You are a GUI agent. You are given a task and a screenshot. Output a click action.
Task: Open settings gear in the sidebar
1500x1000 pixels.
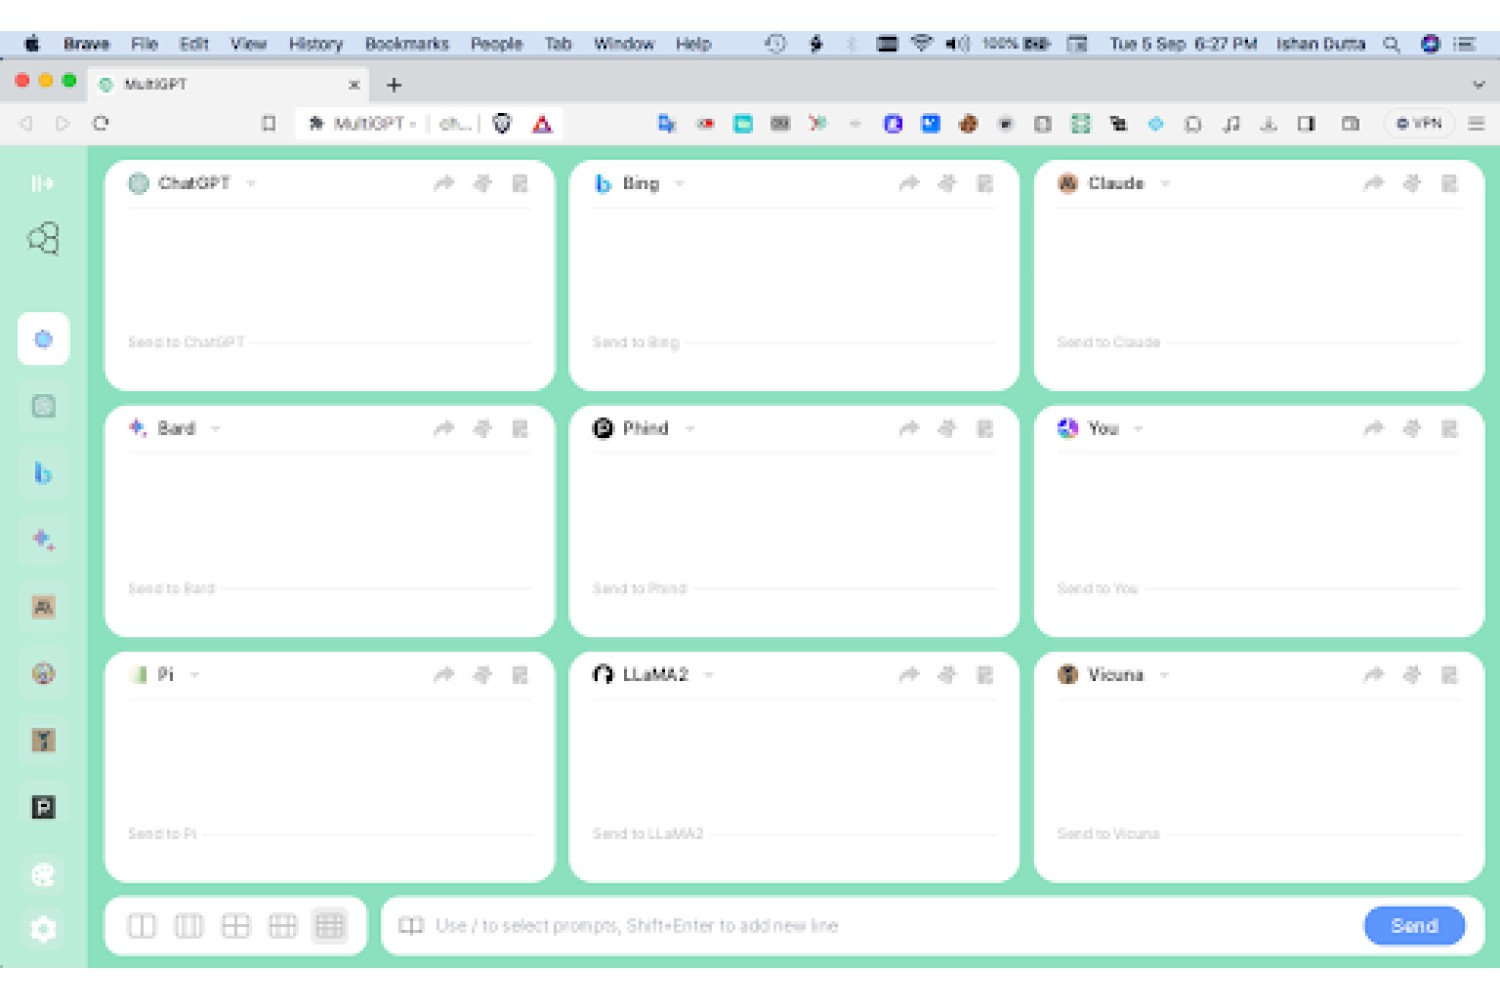pyautogui.click(x=43, y=929)
